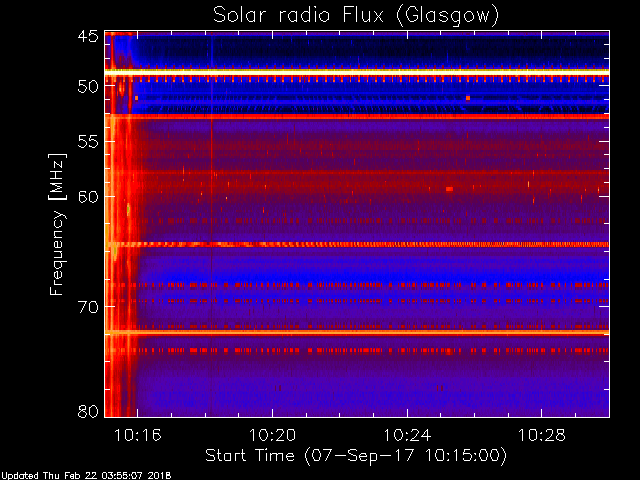
Task: Click the 80 MHz frequency tick label
Action: pos(88,411)
